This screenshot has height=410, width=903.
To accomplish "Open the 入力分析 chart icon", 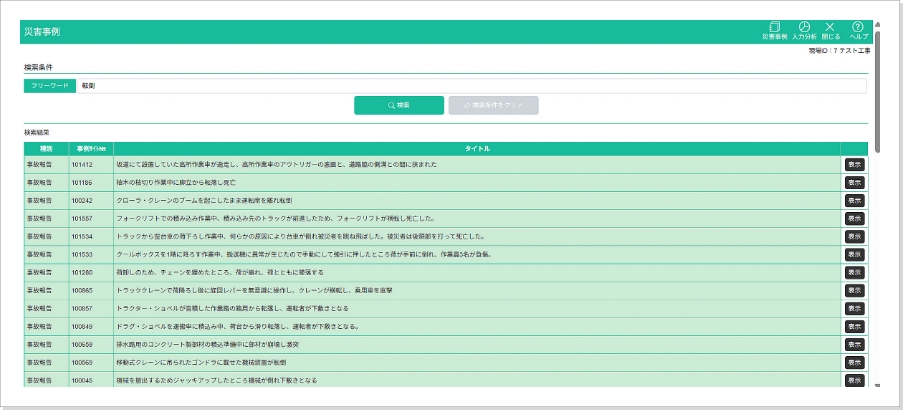I will (804, 29).
